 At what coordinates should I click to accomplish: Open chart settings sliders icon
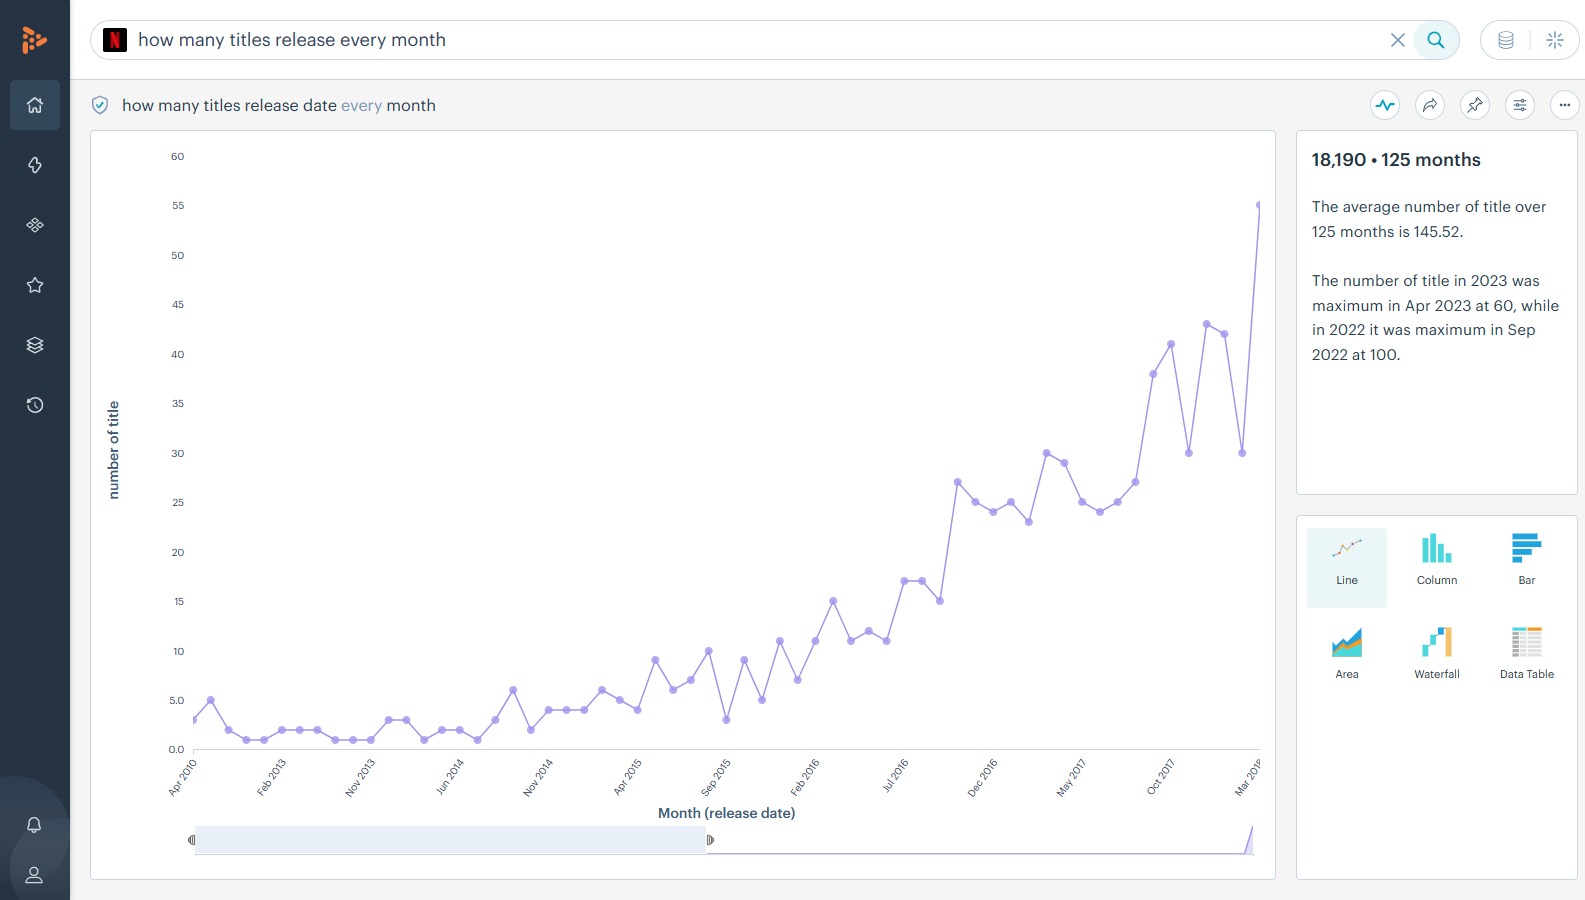click(x=1520, y=105)
